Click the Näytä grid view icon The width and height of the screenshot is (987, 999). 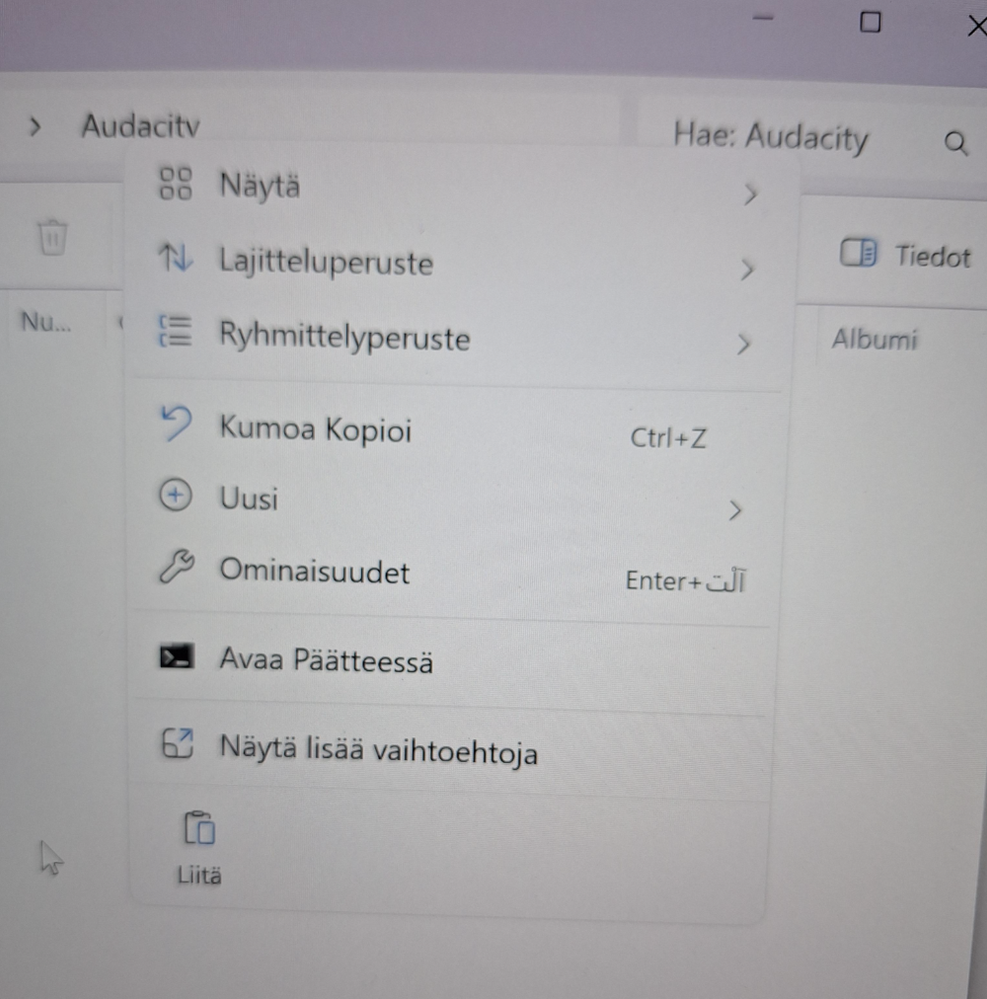[x=175, y=184]
